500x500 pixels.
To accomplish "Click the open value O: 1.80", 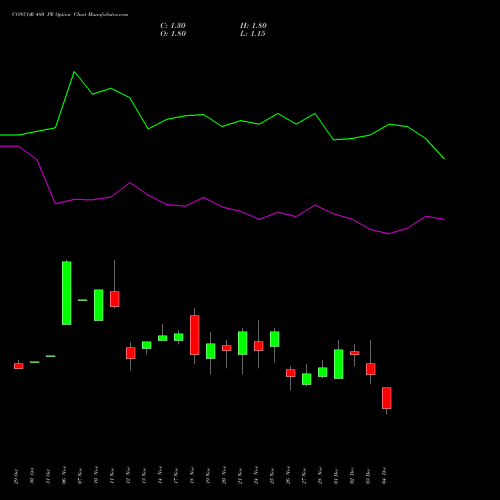I will [173, 34].
